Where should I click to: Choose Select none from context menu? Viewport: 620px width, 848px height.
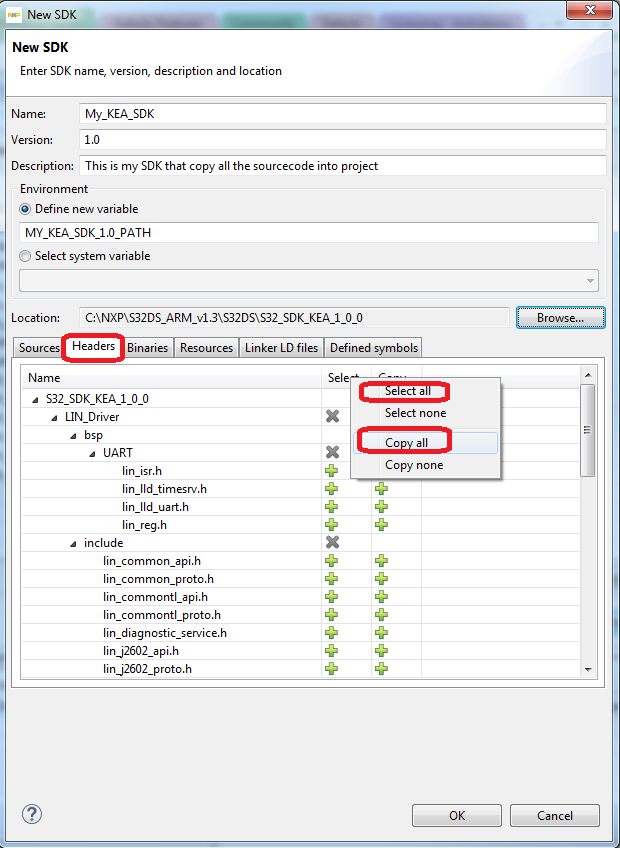point(415,413)
